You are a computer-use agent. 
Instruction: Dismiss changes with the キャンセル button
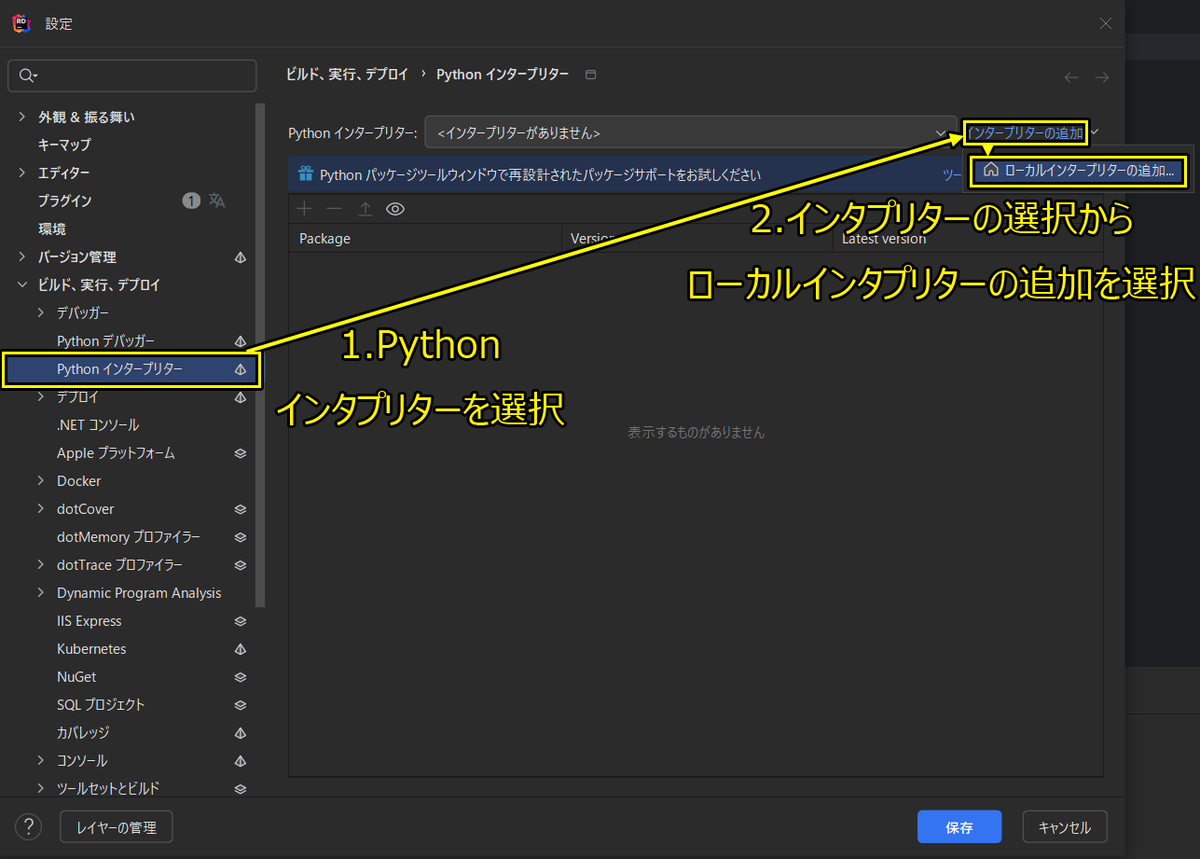pos(1064,826)
